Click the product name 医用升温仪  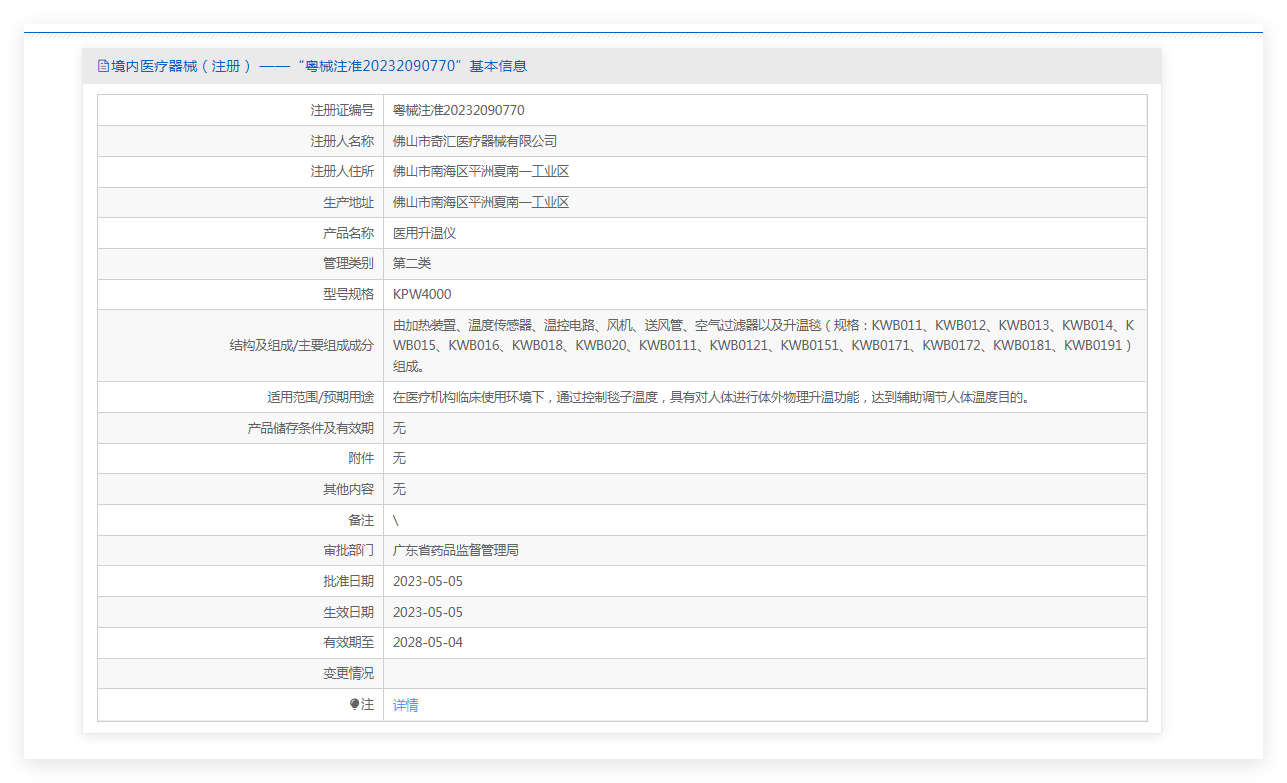pyautogui.click(x=425, y=233)
